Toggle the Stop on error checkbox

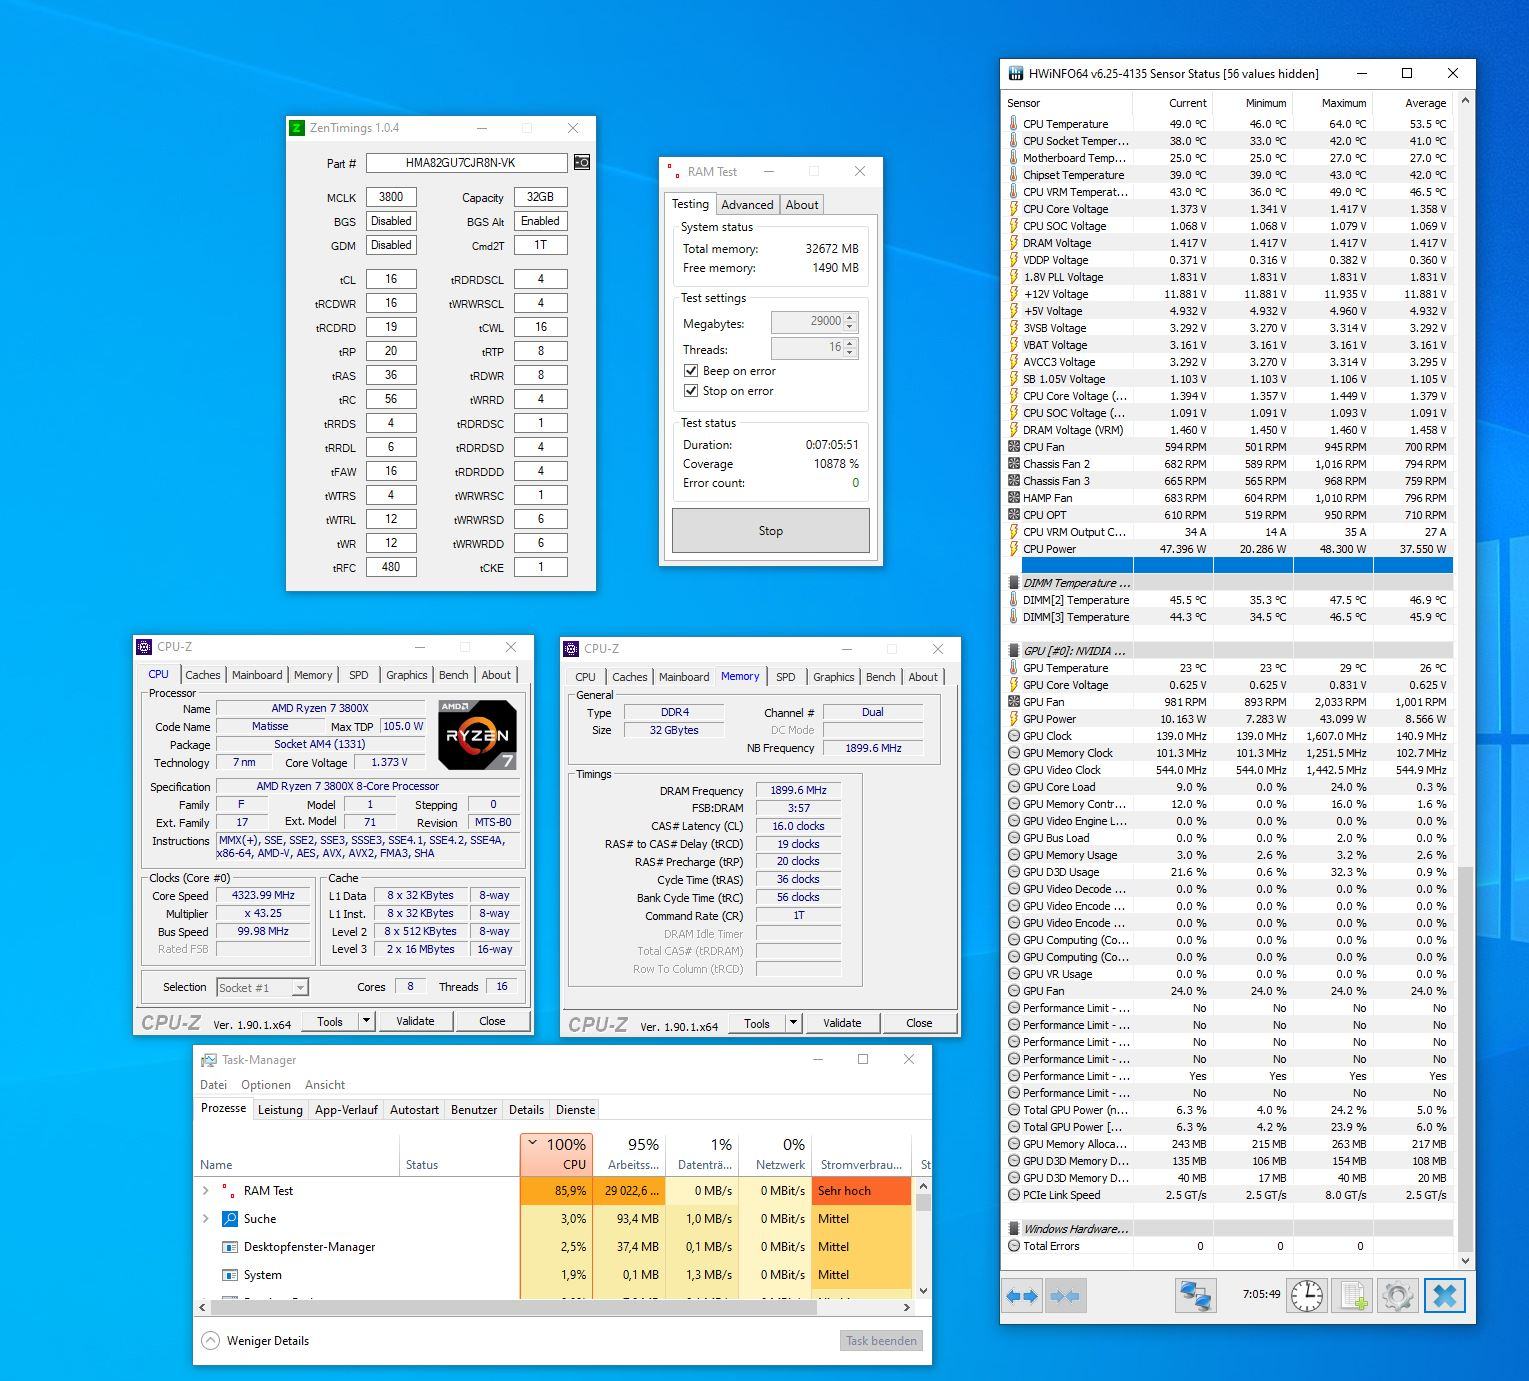[690, 391]
